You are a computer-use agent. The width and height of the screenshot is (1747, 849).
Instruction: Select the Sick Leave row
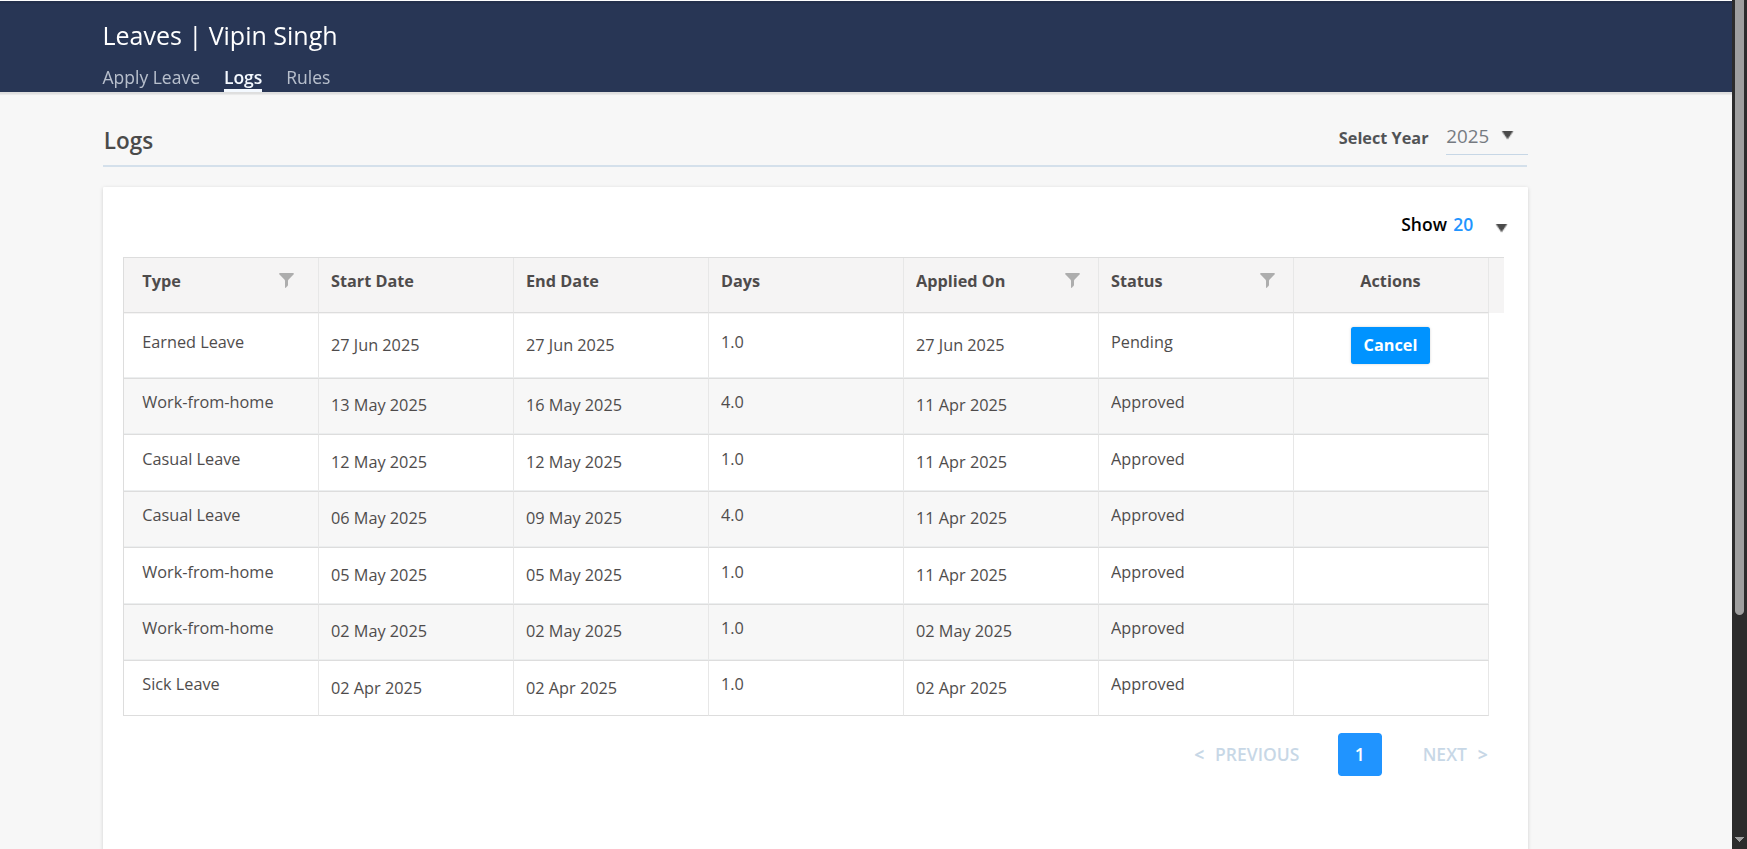click(181, 685)
